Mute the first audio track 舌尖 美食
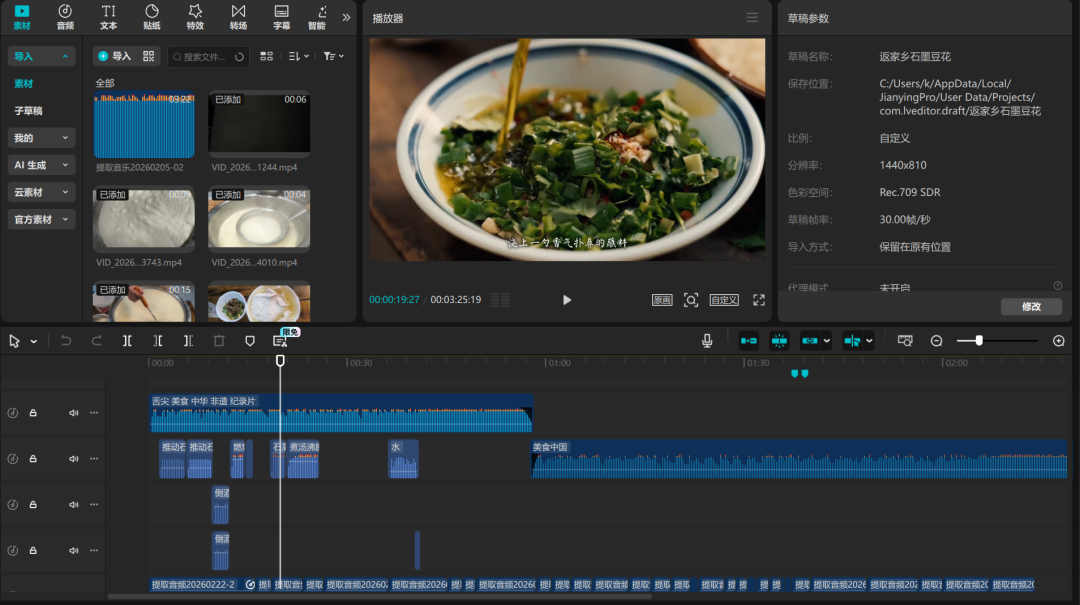The height and width of the screenshot is (605, 1080). click(x=73, y=412)
